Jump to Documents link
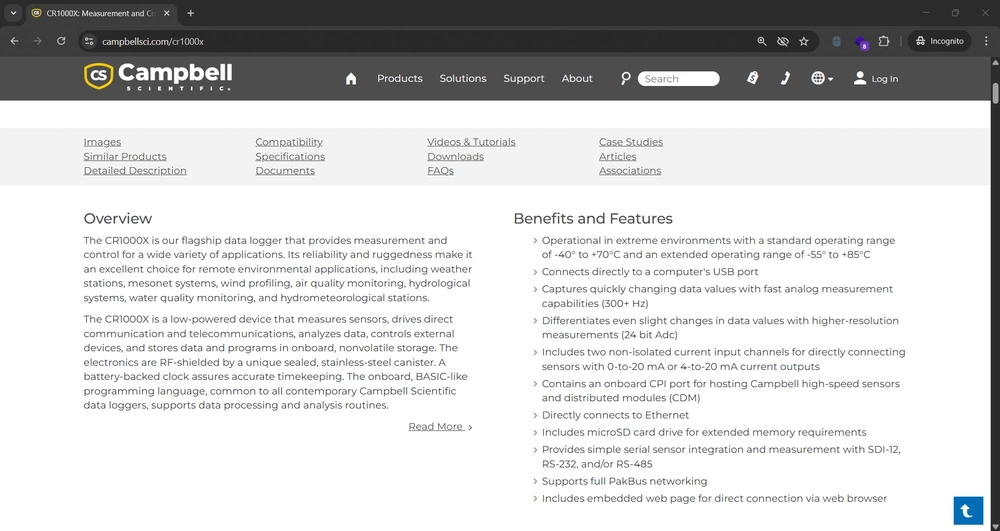 tap(285, 171)
